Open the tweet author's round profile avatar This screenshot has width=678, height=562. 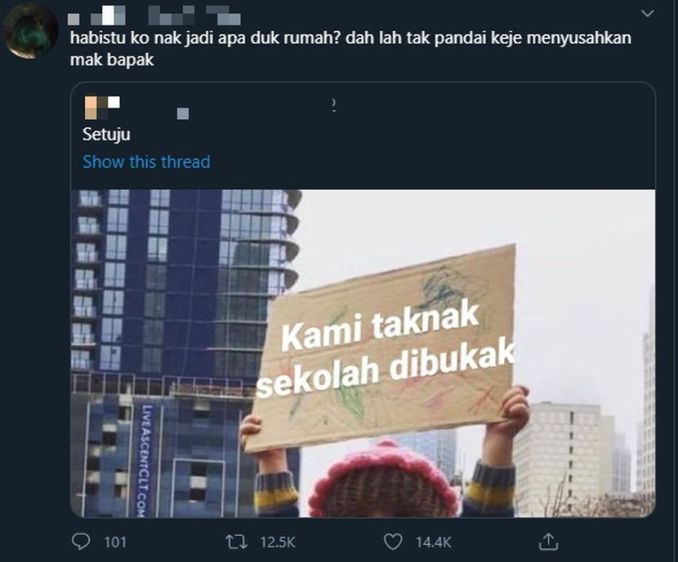click(30, 31)
